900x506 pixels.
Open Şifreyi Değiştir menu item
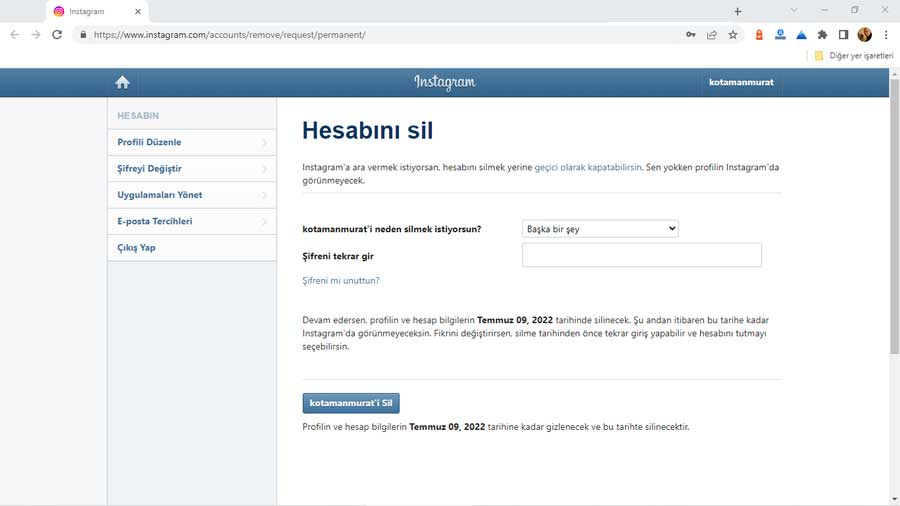[192, 169]
